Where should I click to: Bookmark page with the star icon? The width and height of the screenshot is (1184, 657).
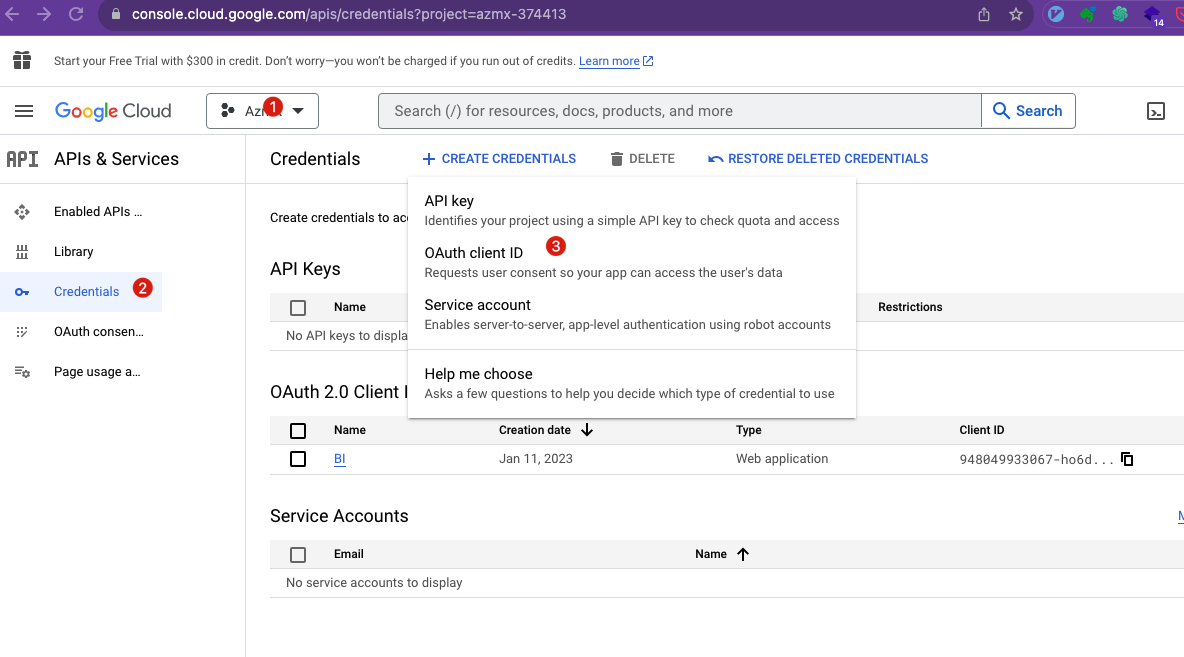[x=1016, y=14]
